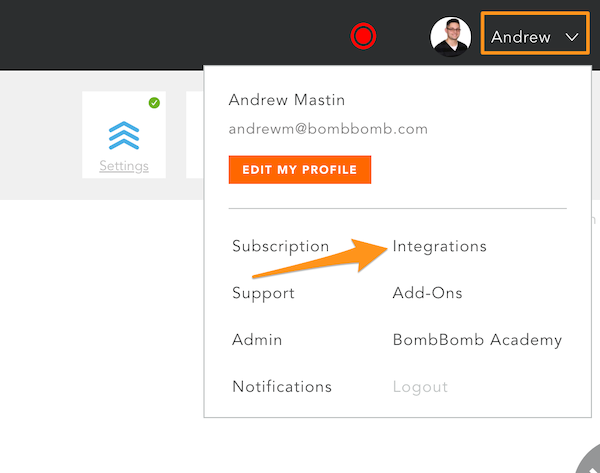The height and width of the screenshot is (473, 600).
Task: Choose Add-Ons from the account menu
Action: point(427,293)
